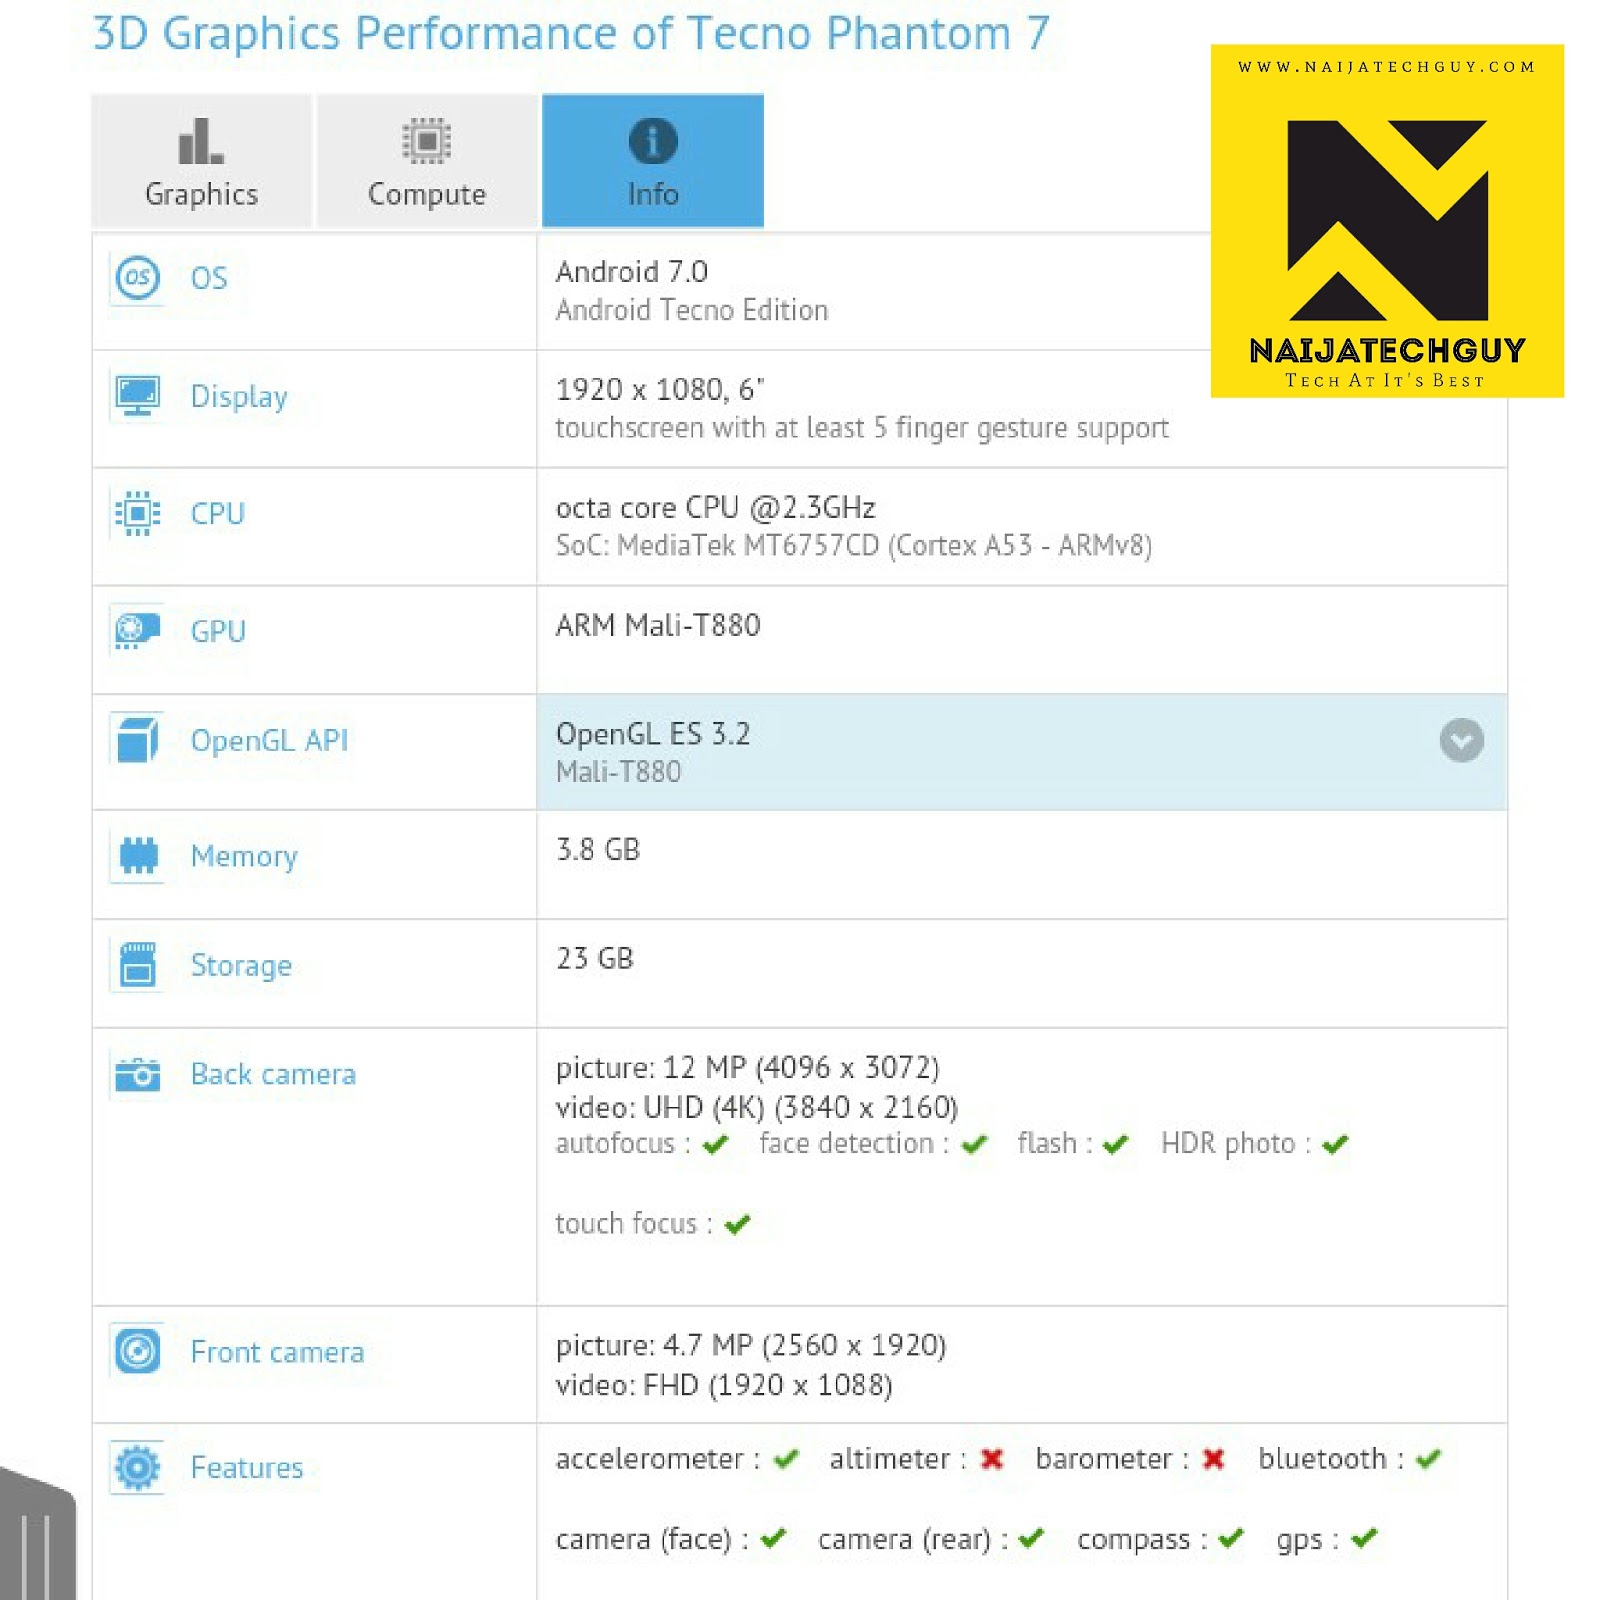This screenshot has width=1600, height=1600.
Task: Click the camera (face) green checkmark
Action: 773,1538
